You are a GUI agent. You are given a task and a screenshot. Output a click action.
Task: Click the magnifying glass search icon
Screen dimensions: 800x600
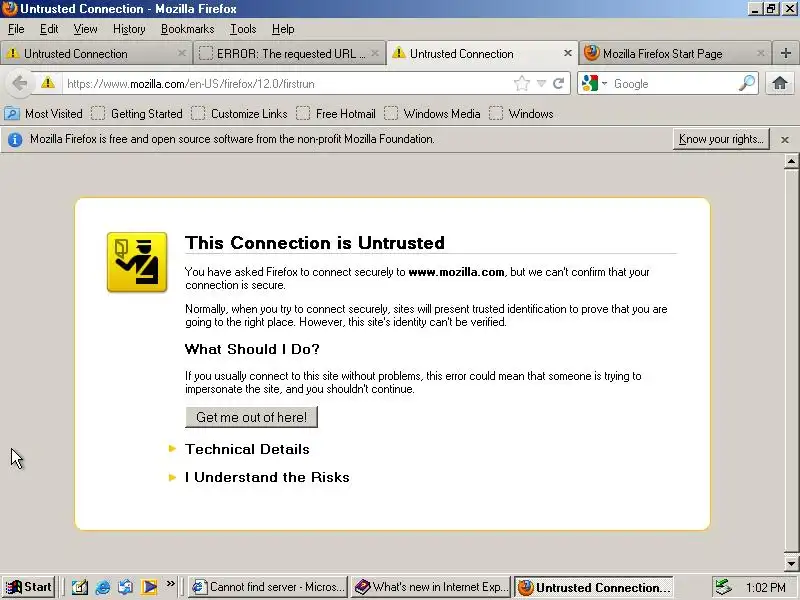click(747, 83)
